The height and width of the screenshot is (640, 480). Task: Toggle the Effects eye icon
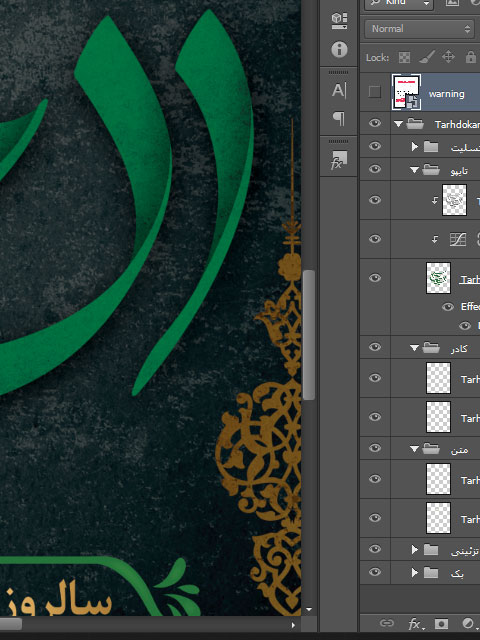(448, 307)
